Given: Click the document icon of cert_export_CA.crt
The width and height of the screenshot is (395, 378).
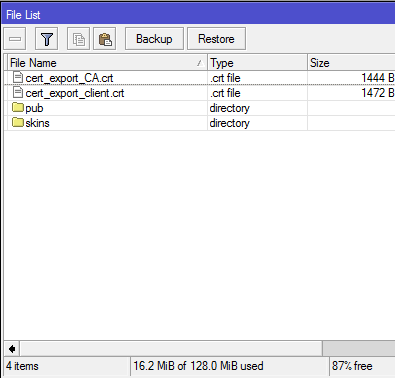Looking at the screenshot, I should tap(18, 77).
